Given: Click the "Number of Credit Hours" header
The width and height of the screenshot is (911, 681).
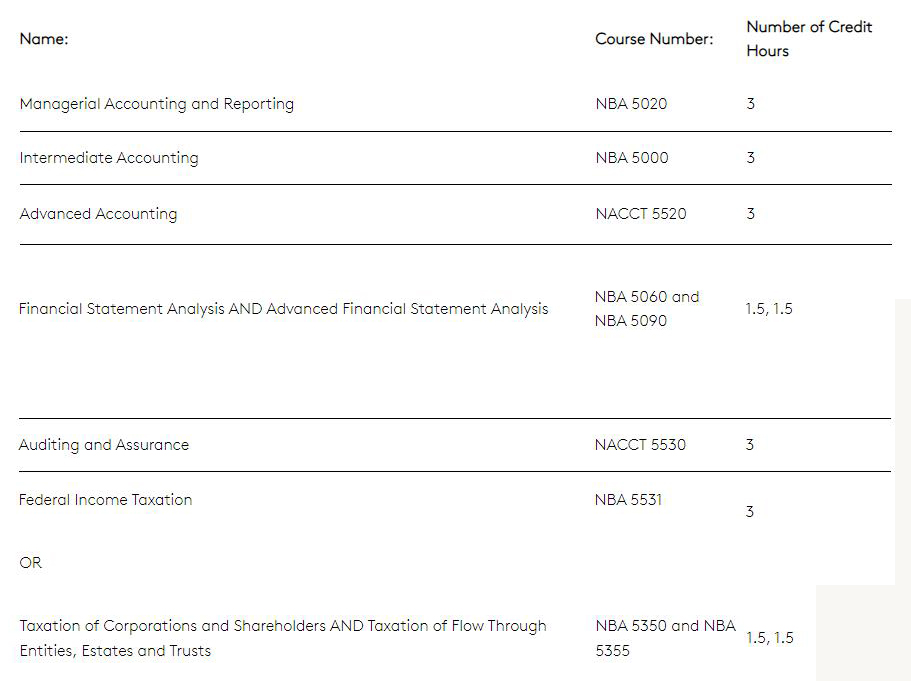Looking at the screenshot, I should (x=808, y=38).
